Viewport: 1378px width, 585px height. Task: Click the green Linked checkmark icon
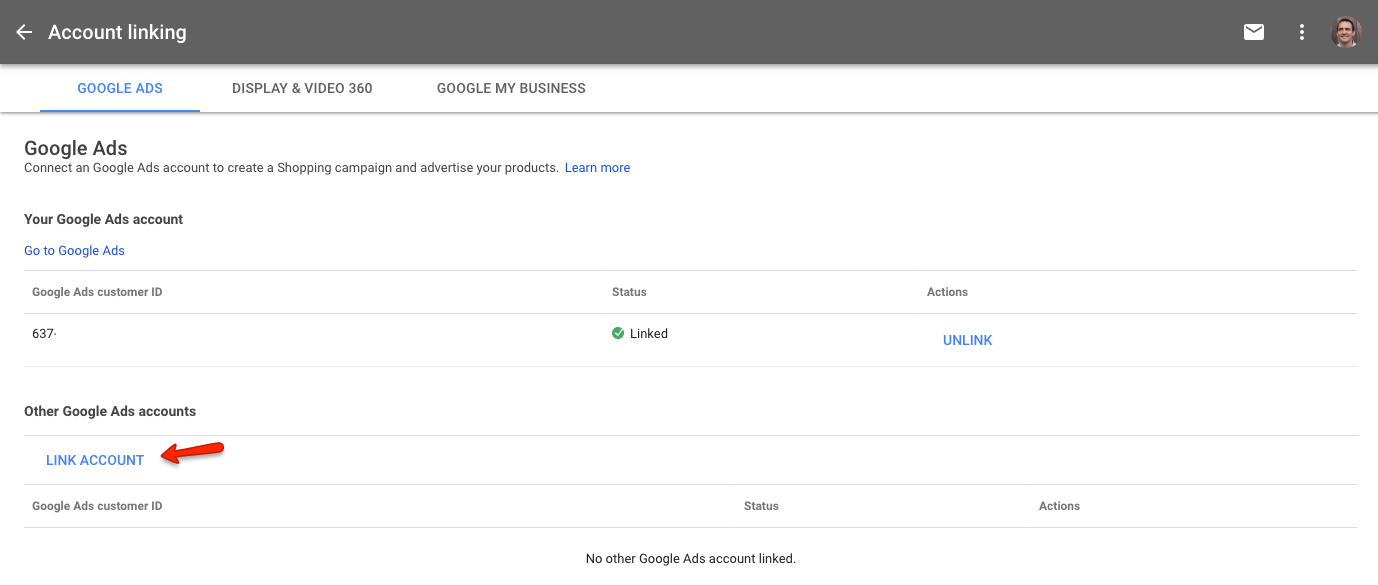[618, 333]
